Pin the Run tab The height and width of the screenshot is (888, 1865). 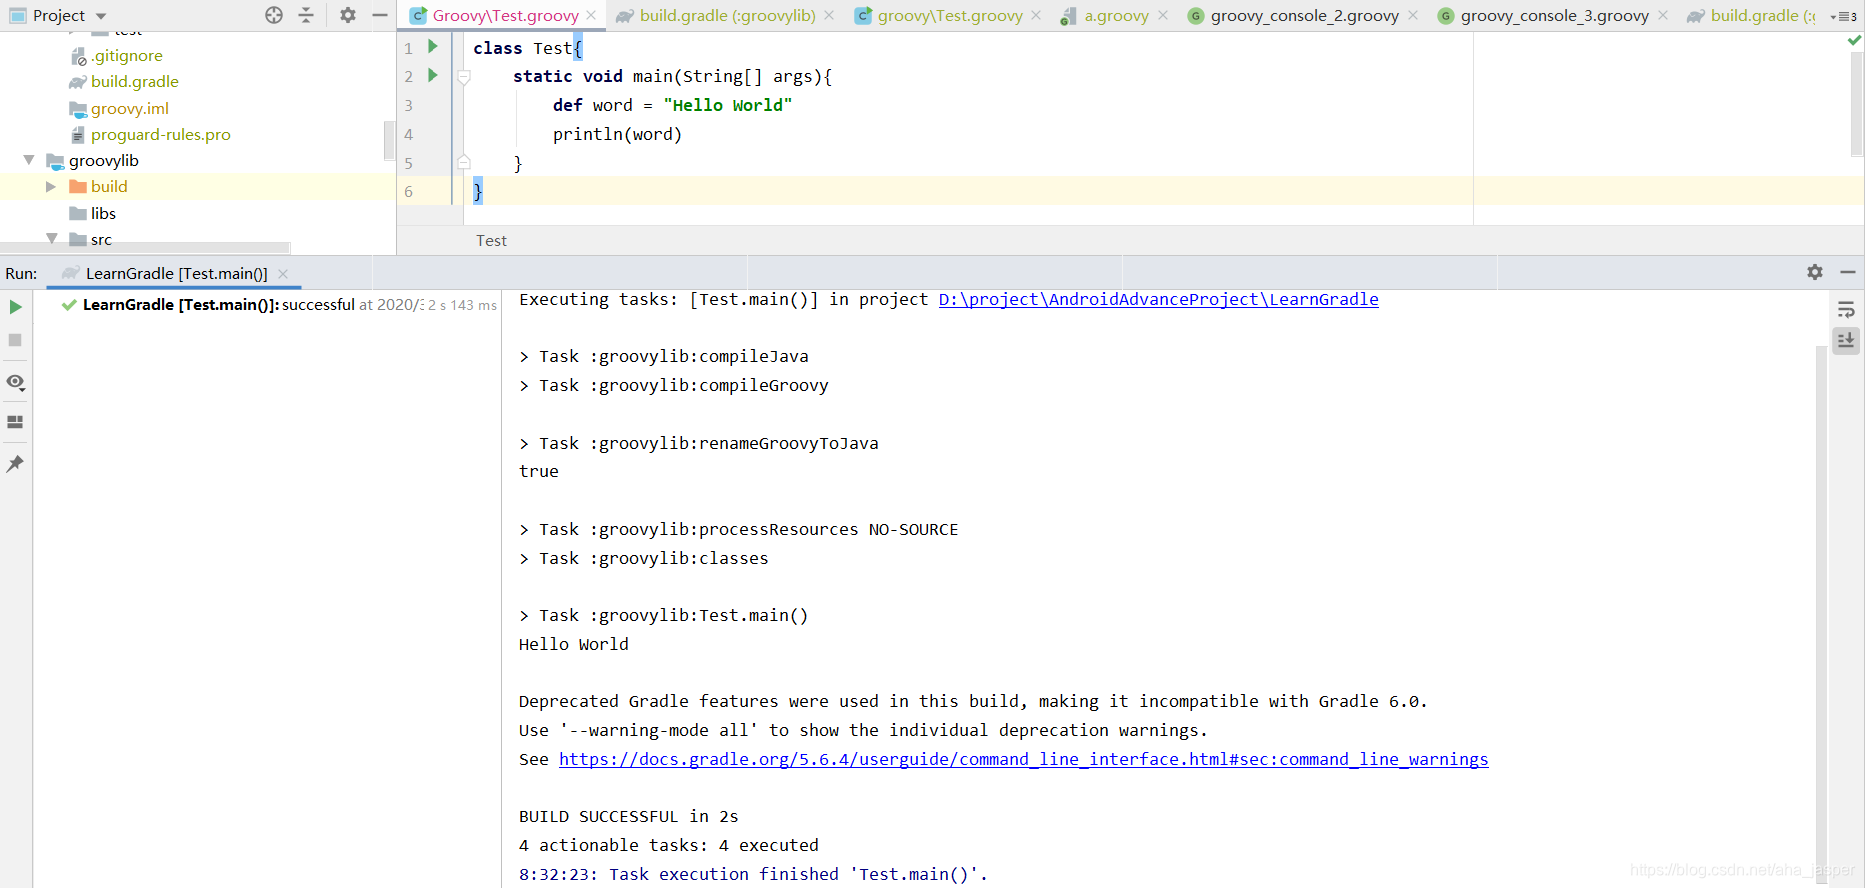point(15,464)
